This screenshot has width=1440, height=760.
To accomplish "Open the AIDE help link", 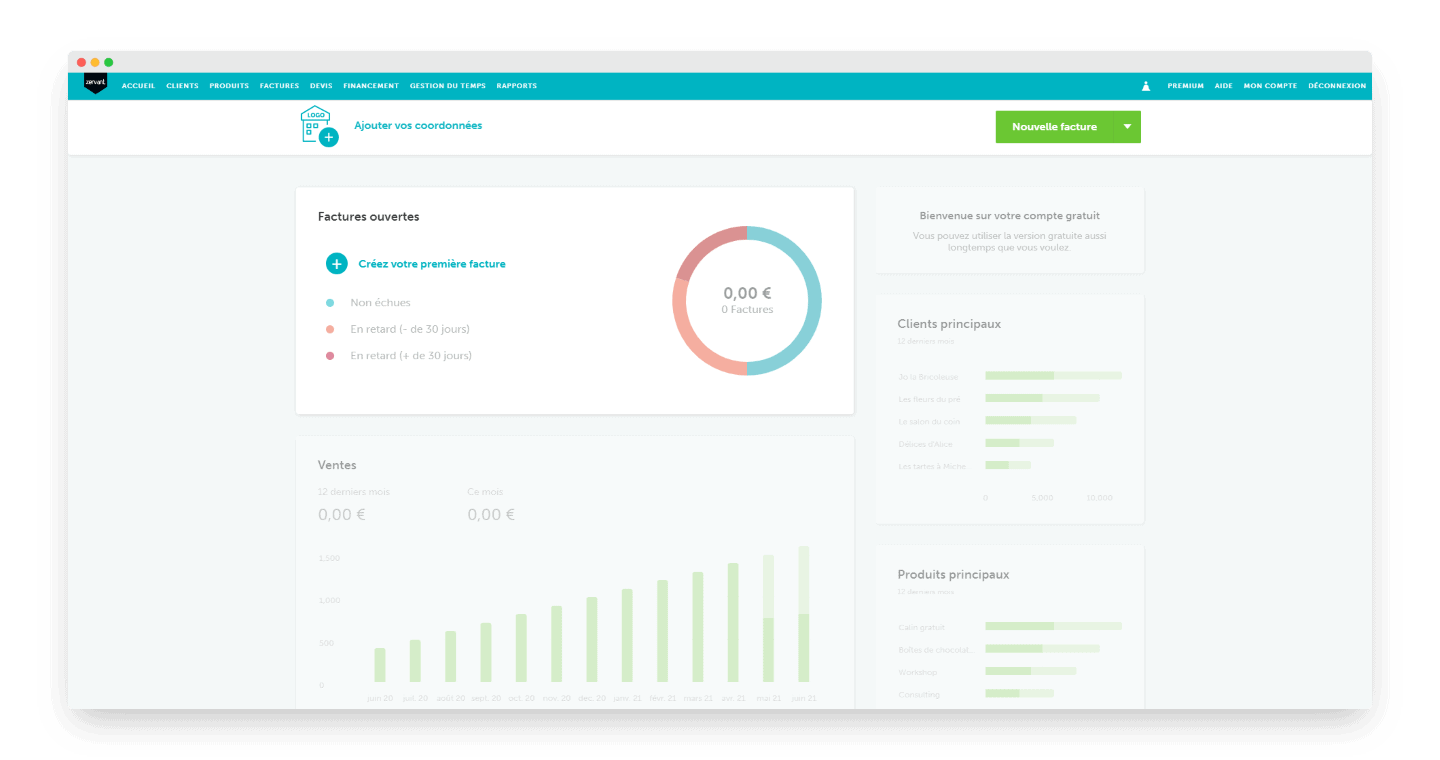I will (1223, 86).
